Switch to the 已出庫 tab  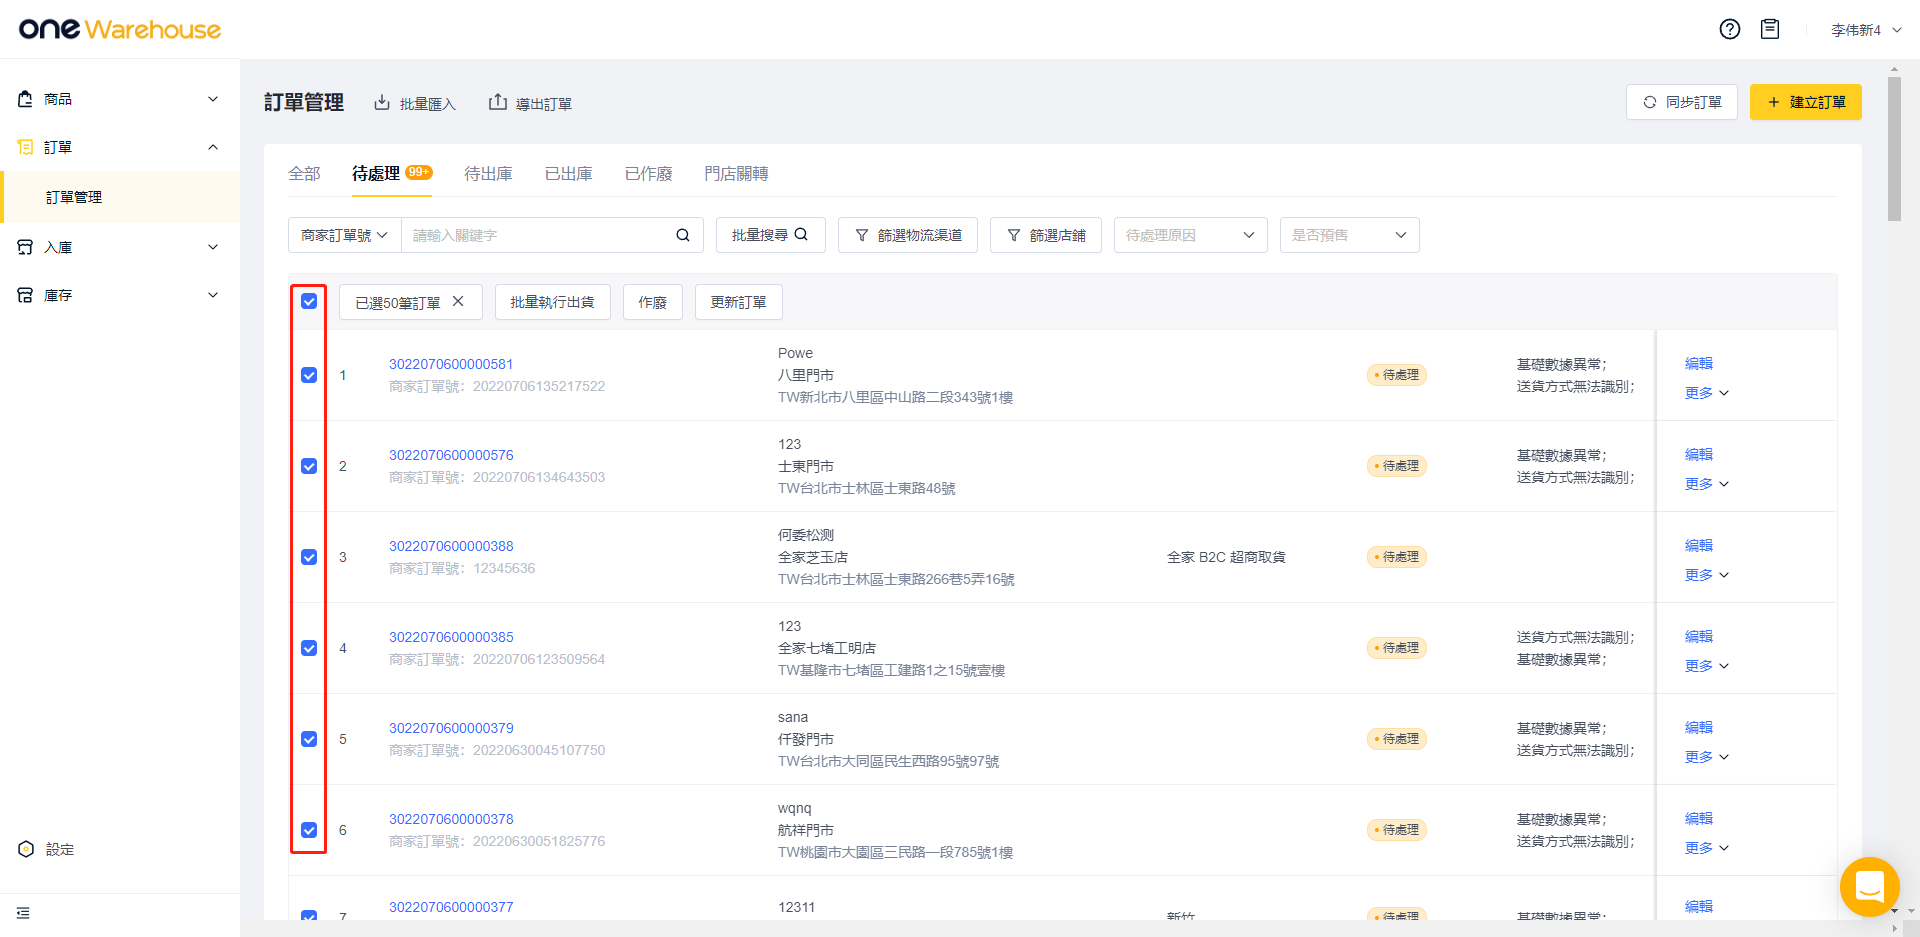click(568, 174)
